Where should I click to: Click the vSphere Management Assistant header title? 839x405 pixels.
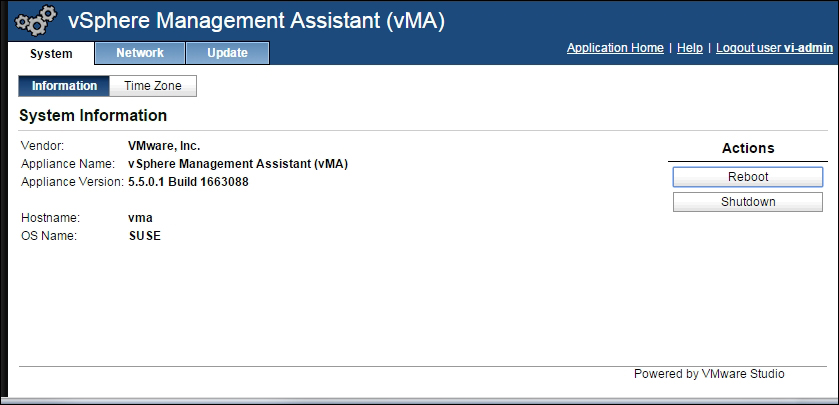[256, 21]
